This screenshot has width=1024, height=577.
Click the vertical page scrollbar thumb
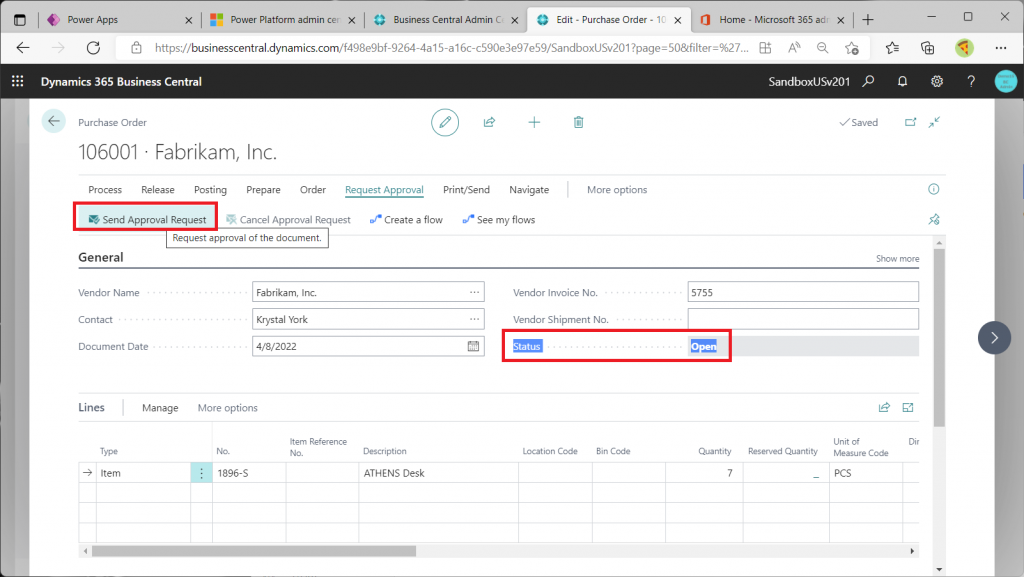[x=939, y=337]
